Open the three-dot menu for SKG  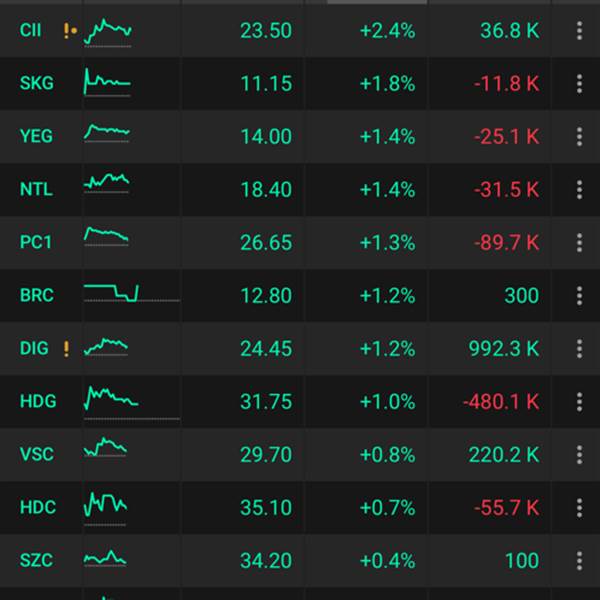[579, 83]
